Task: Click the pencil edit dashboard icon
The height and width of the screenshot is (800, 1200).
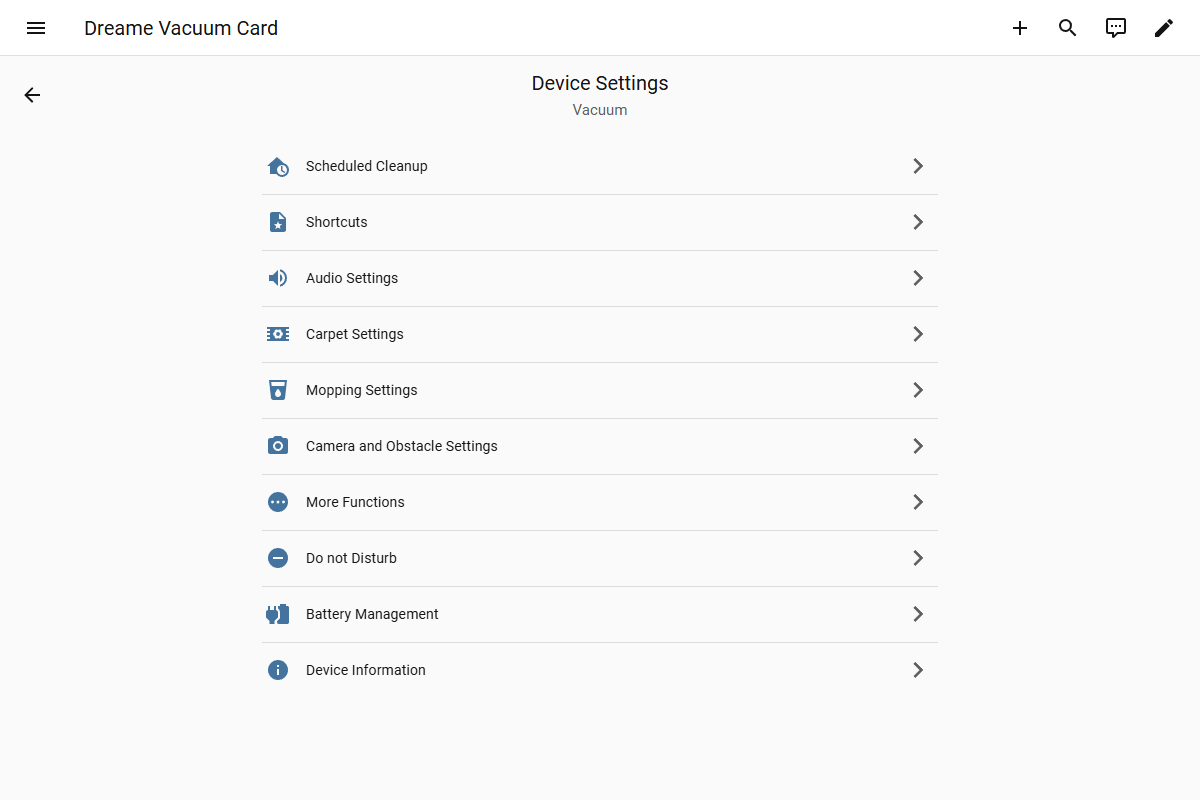Action: pos(1164,28)
